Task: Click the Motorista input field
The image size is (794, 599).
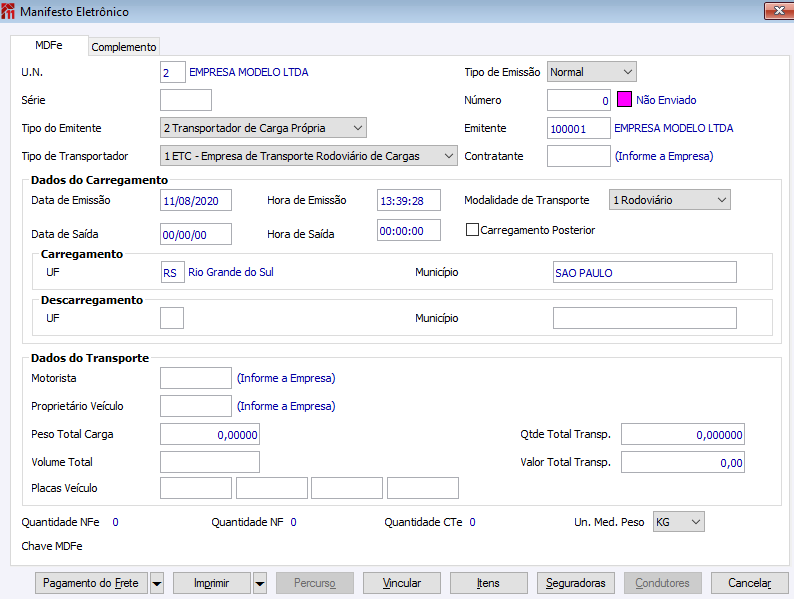Action: pos(196,378)
